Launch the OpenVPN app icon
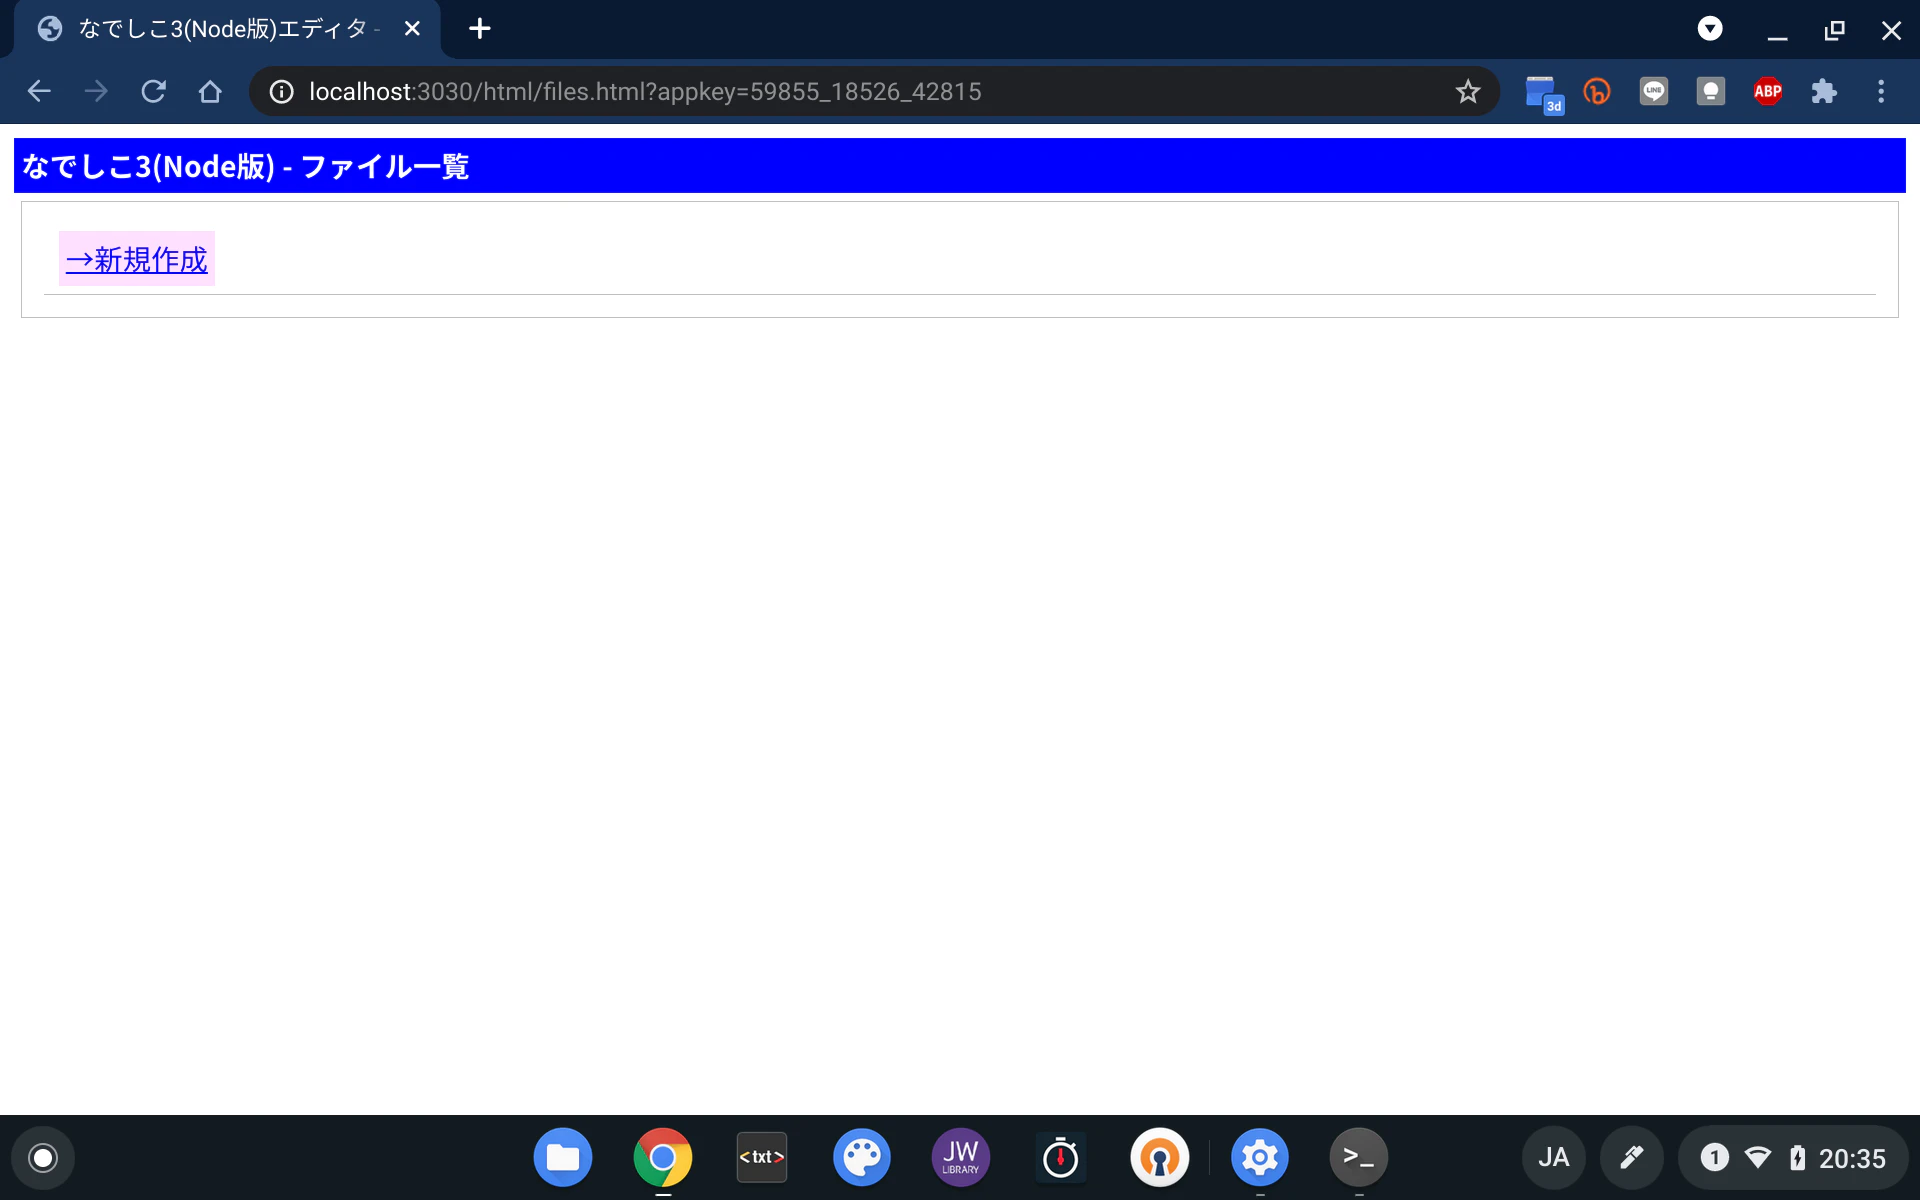The height and width of the screenshot is (1200, 1920). pyautogui.click(x=1160, y=1158)
